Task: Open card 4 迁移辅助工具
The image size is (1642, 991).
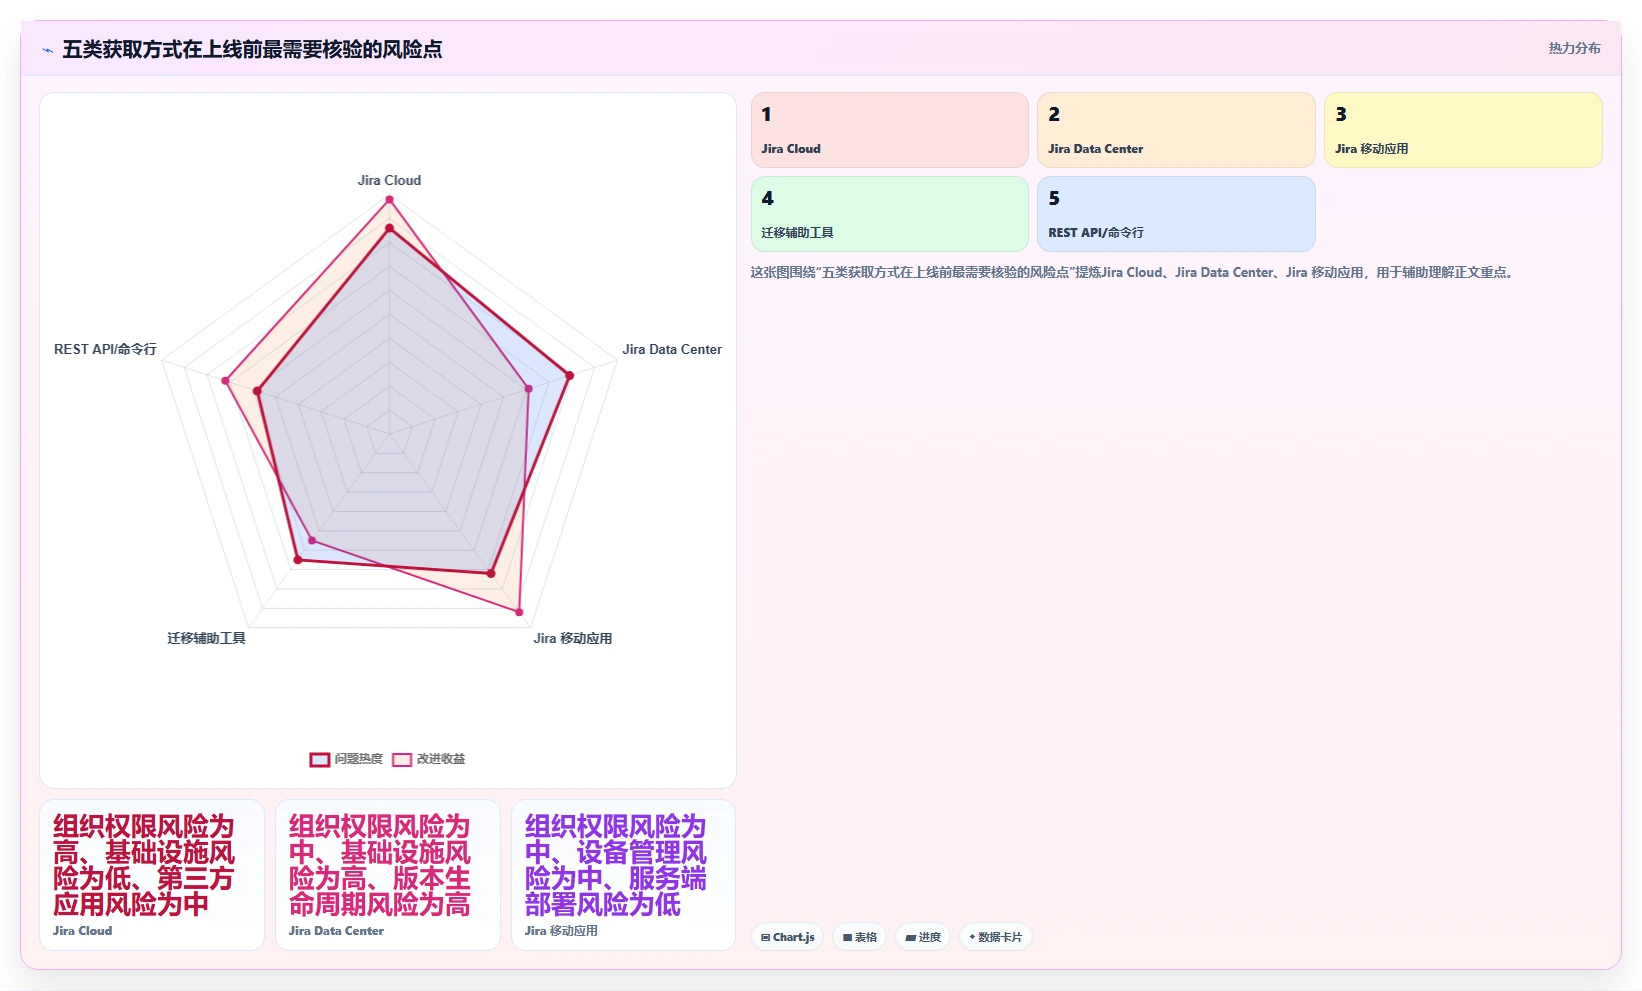Action: 889,214
